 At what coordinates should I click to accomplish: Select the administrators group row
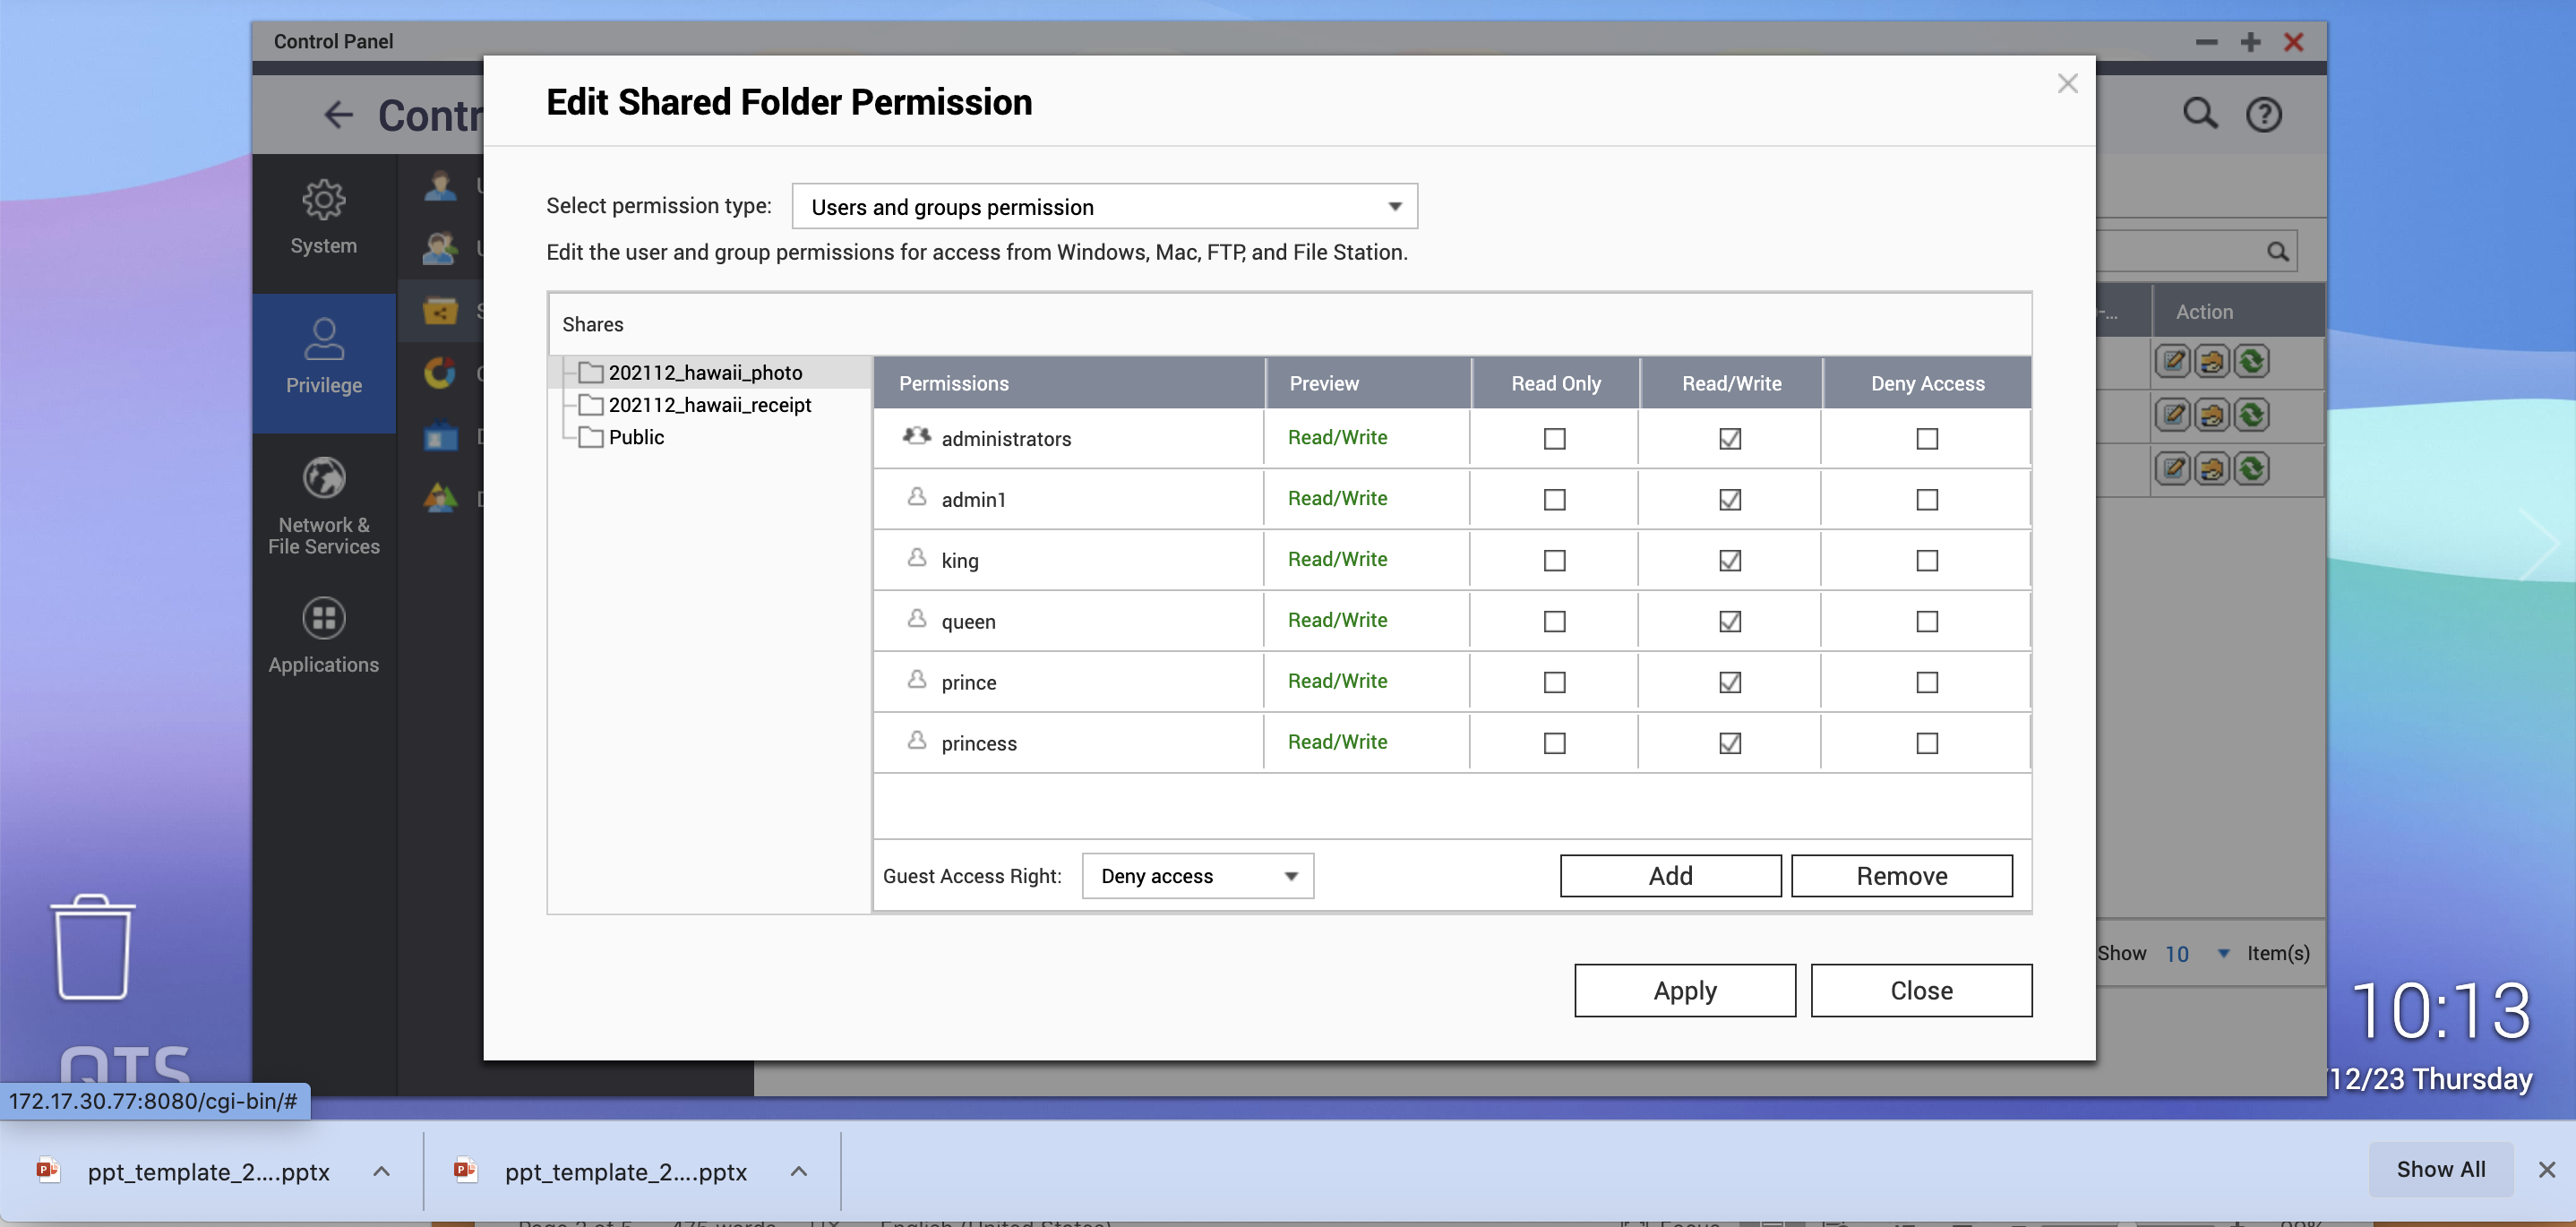pos(1452,439)
